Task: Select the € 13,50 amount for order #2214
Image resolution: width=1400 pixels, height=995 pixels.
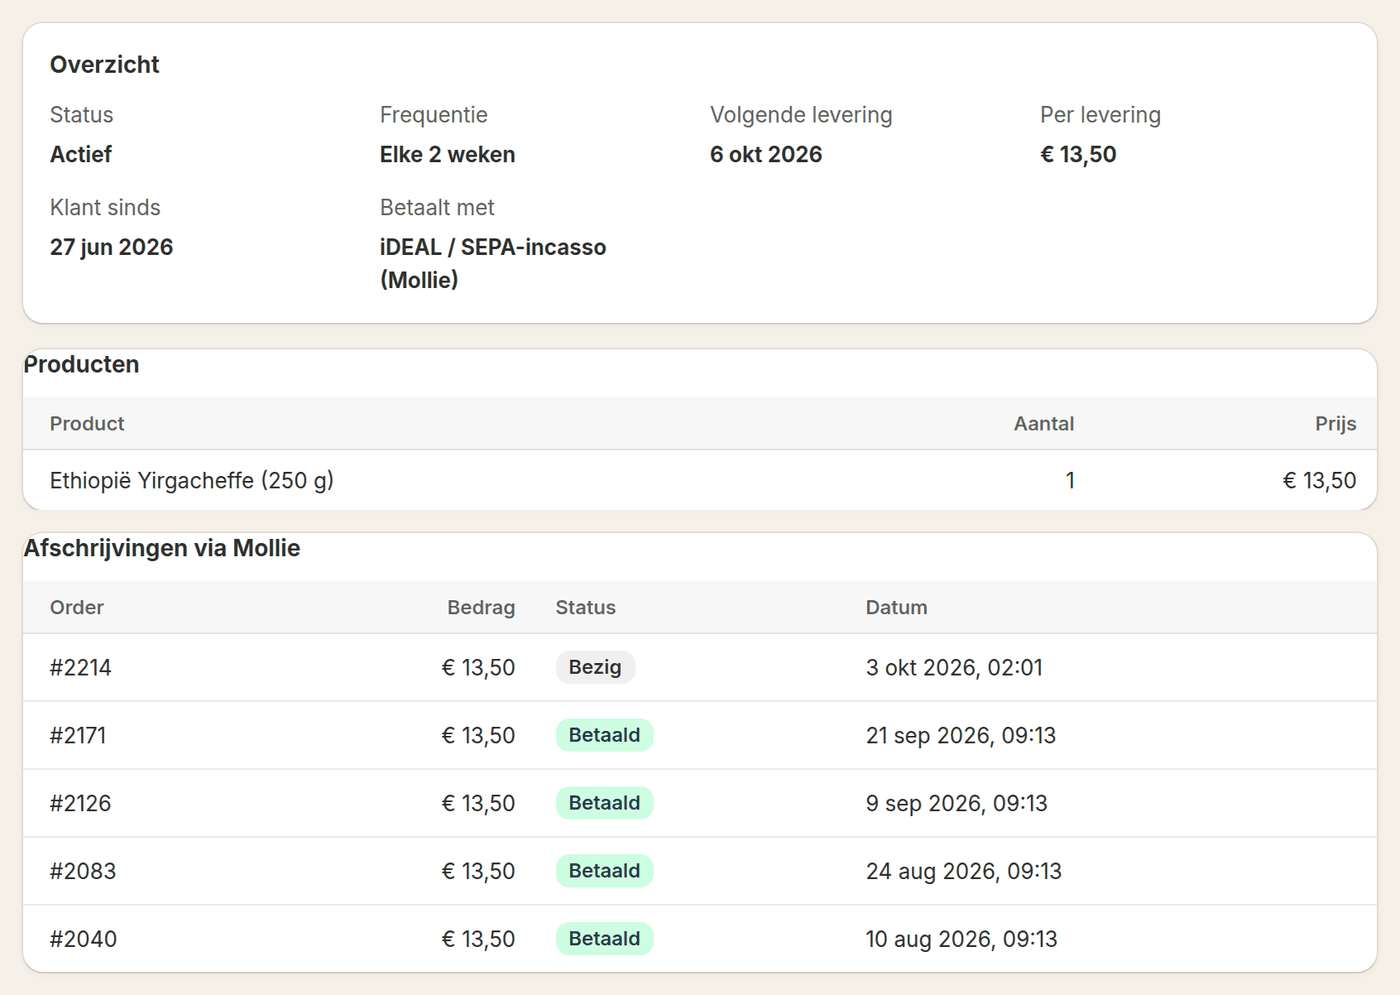Action: click(x=479, y=668)
